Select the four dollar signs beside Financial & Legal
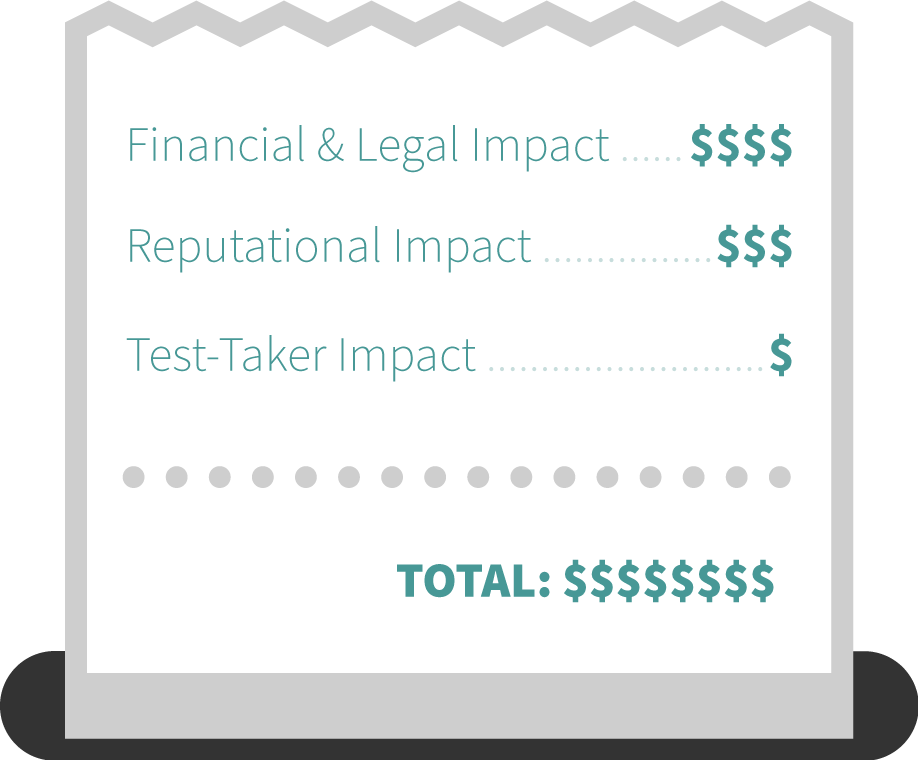 741,145
